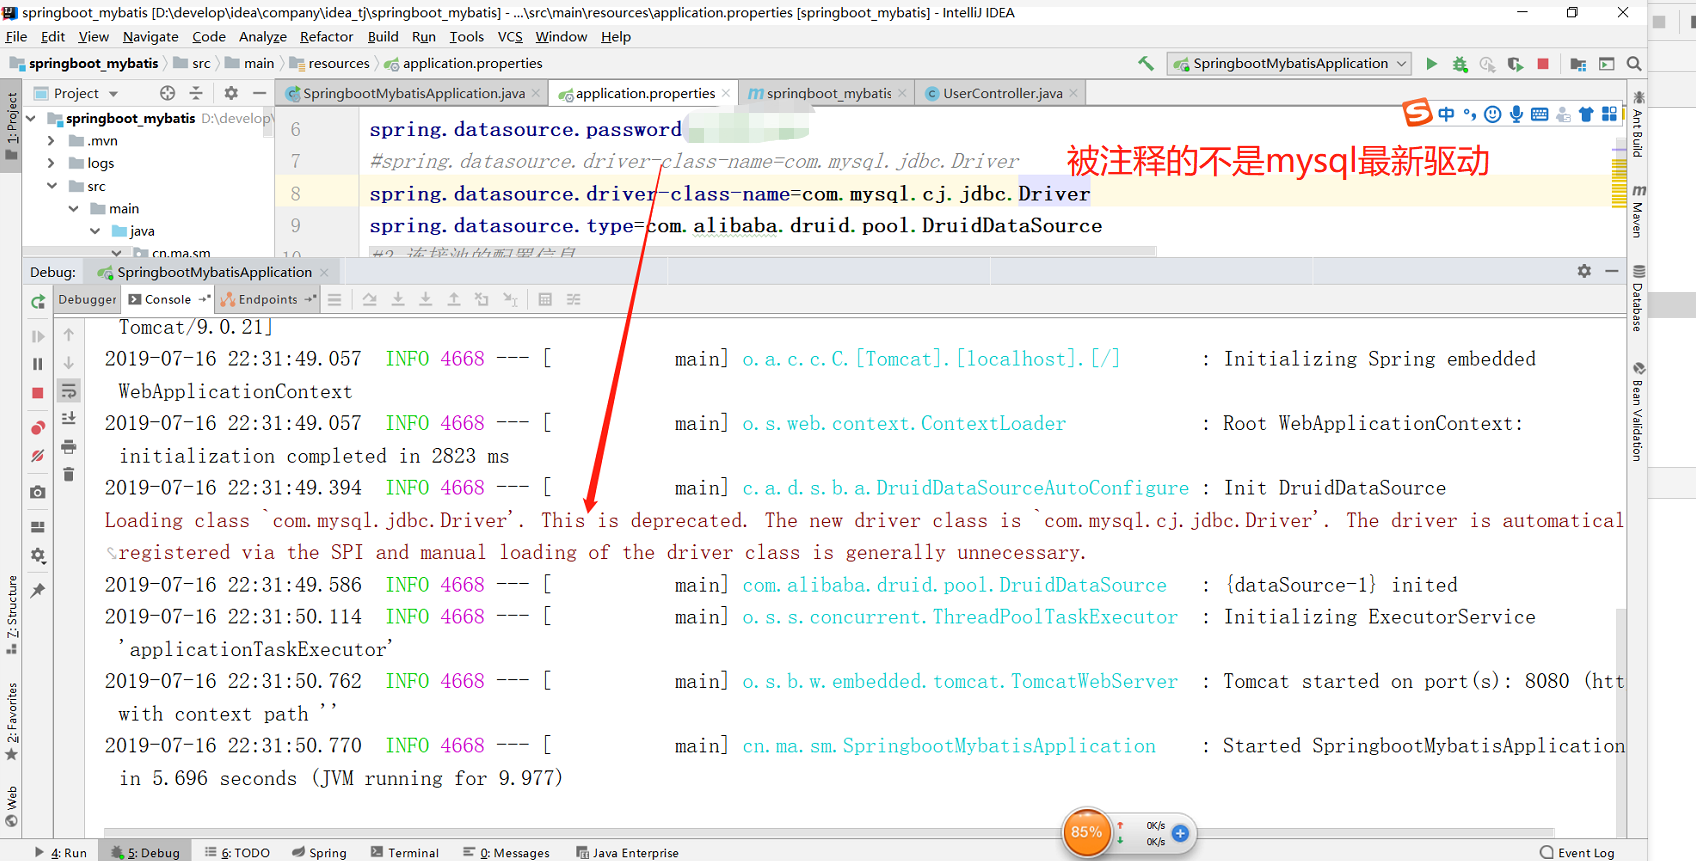Open Project Structure from top toolbar
The image size is (1696, 861).
[1578, 63]
